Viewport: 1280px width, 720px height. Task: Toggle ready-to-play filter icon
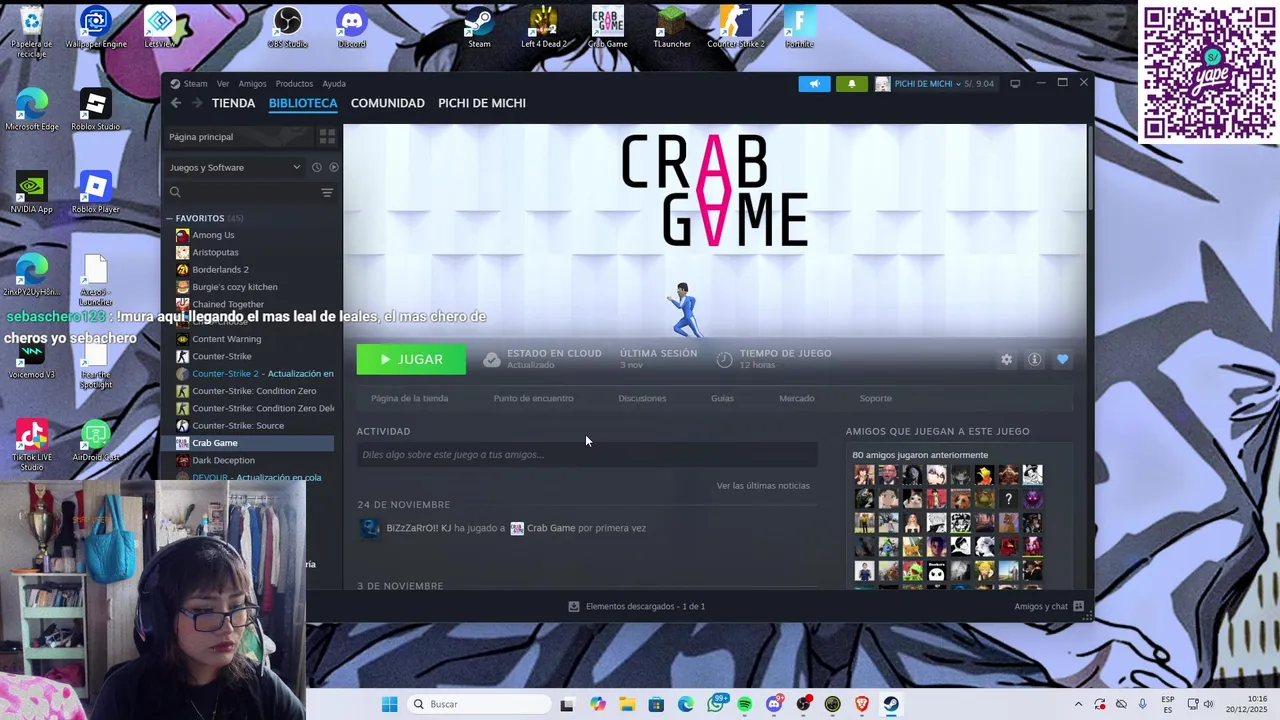[x=334, y=167]
